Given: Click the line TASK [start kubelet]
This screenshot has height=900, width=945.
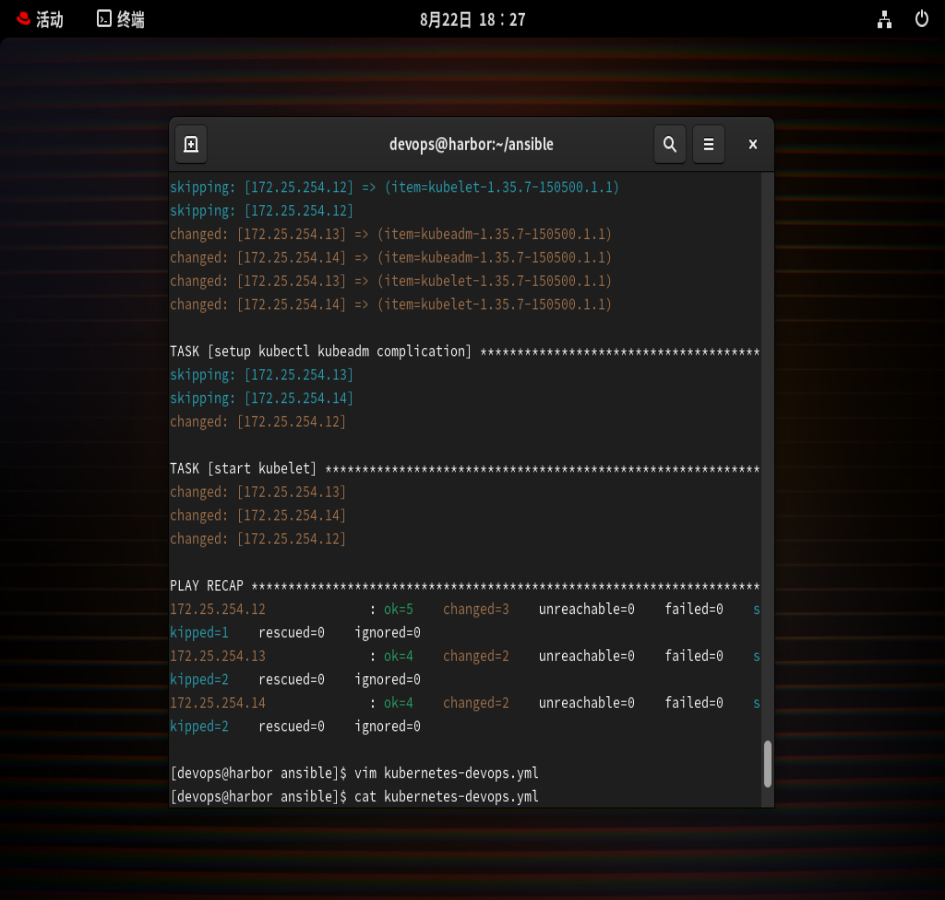Looking at the screenshot, I should tap(465, 468).
